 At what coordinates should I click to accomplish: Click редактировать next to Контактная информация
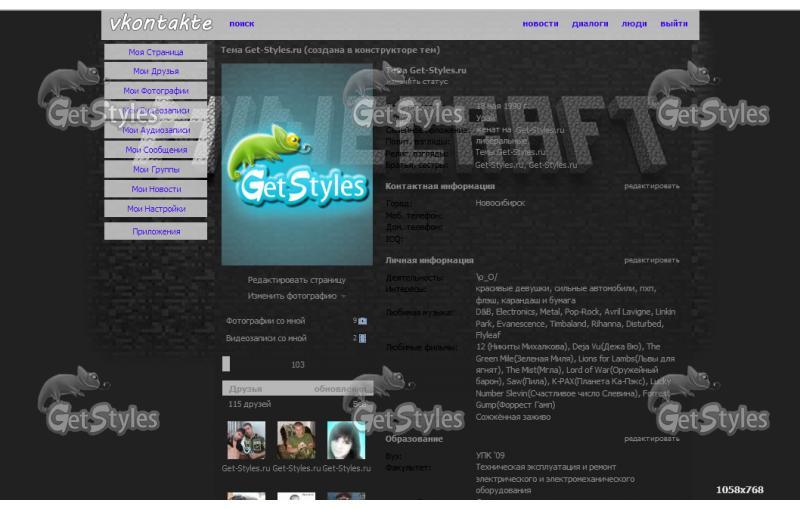(x=652, y=186)
